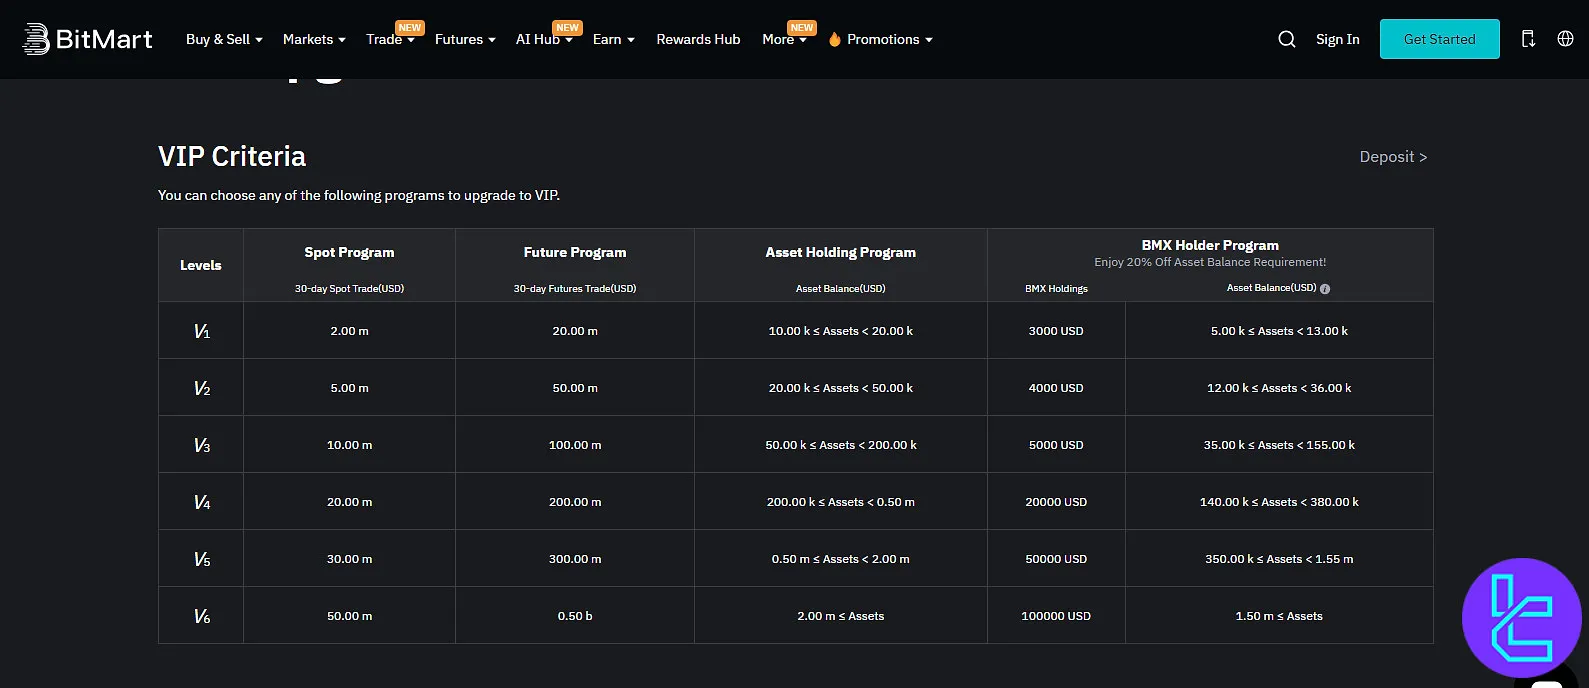Click the 5000 USD holdings cell
Screen dimensions: 1589x688
[1056, 445]
